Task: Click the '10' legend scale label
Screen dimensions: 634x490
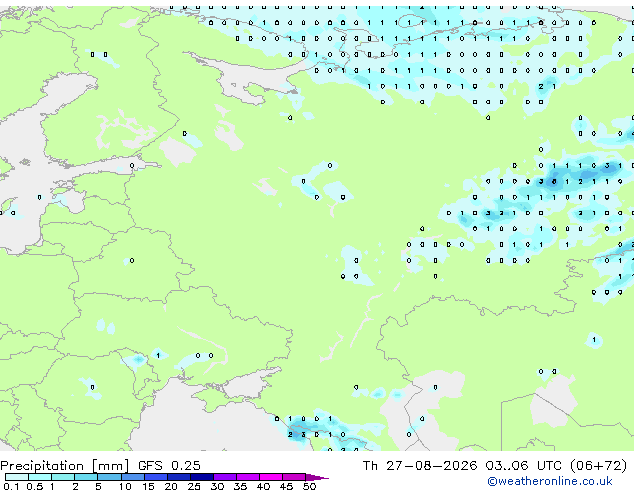Action: [x=125, y=486]
